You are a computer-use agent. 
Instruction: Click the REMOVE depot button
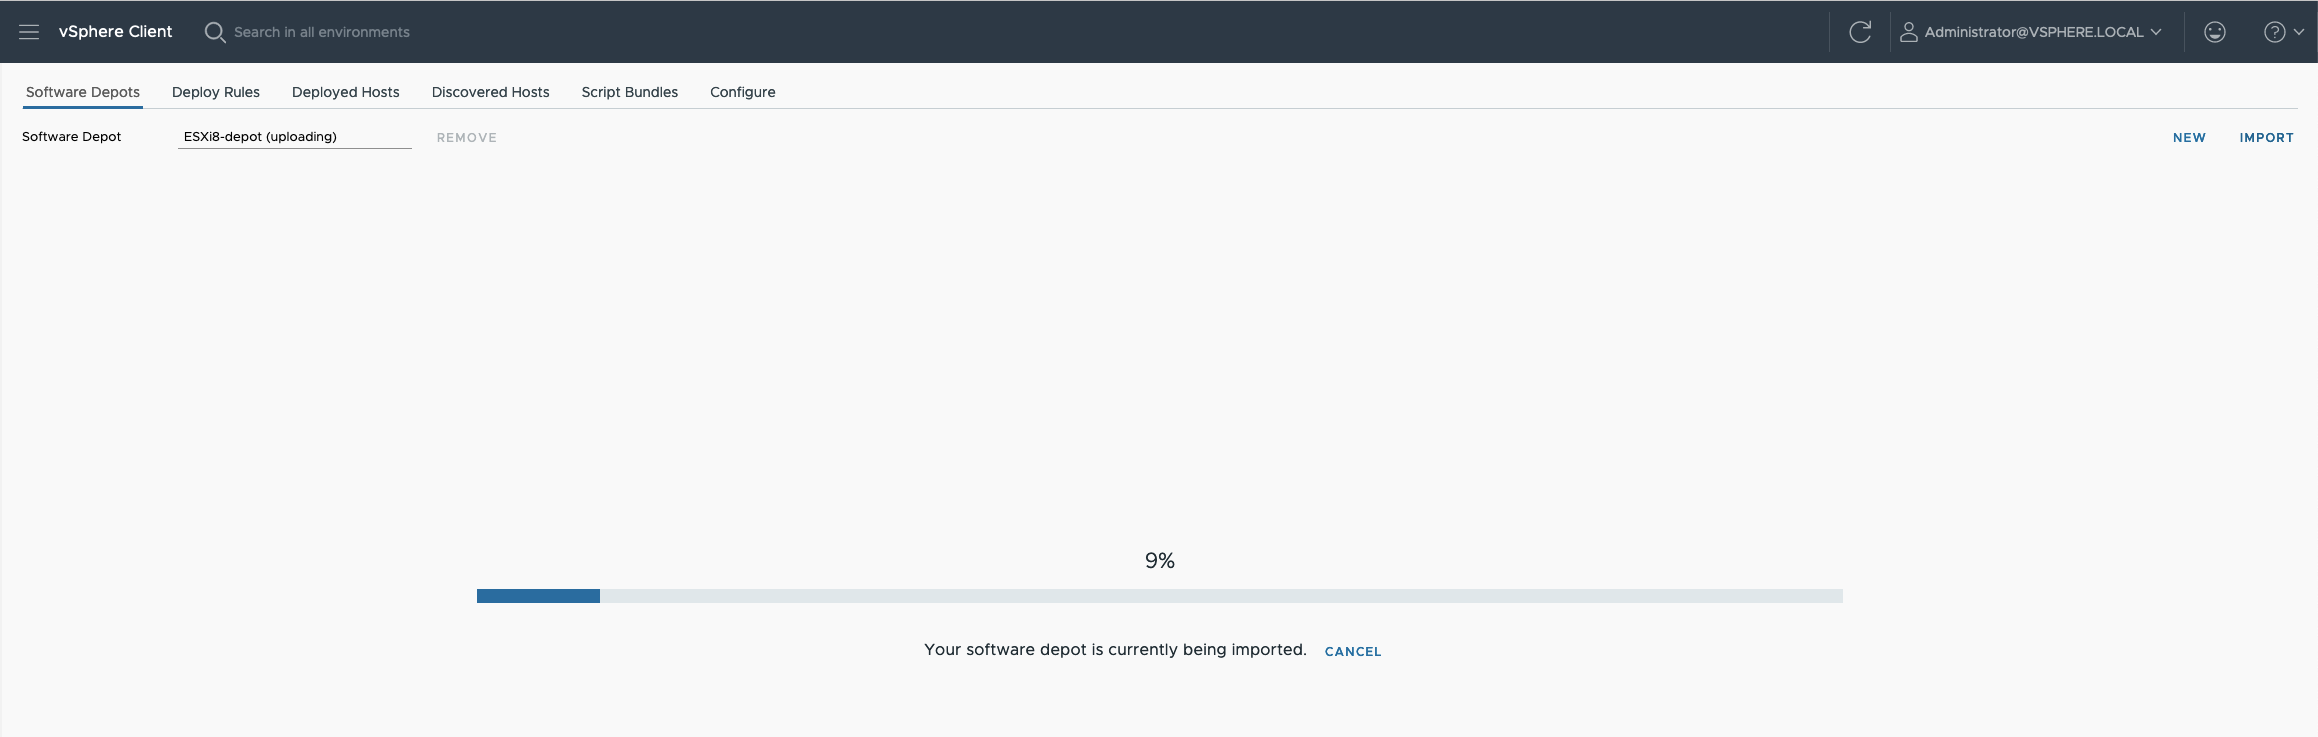coord(467,138)
